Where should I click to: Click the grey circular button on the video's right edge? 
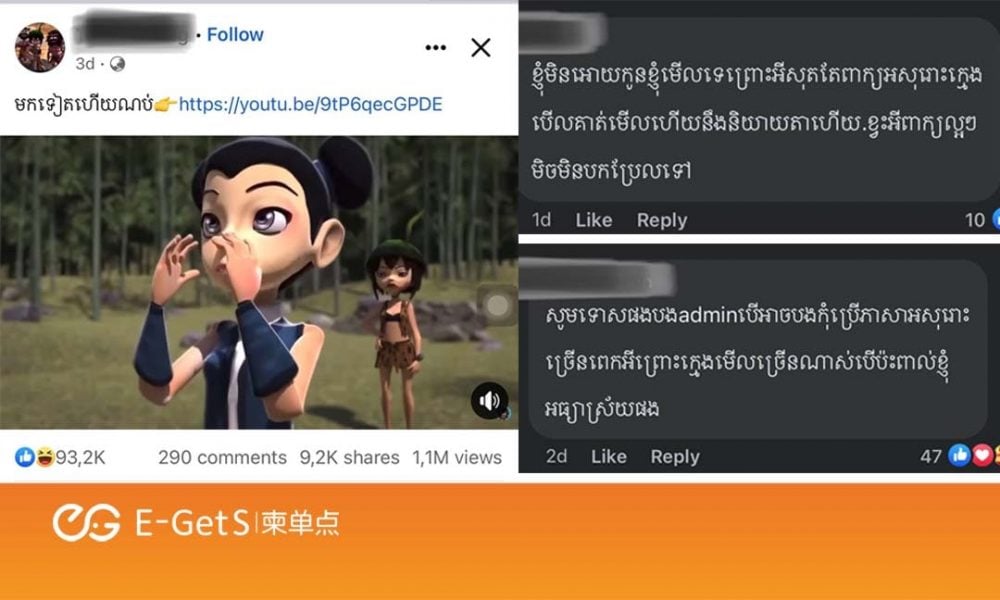(x=497, y=305)
